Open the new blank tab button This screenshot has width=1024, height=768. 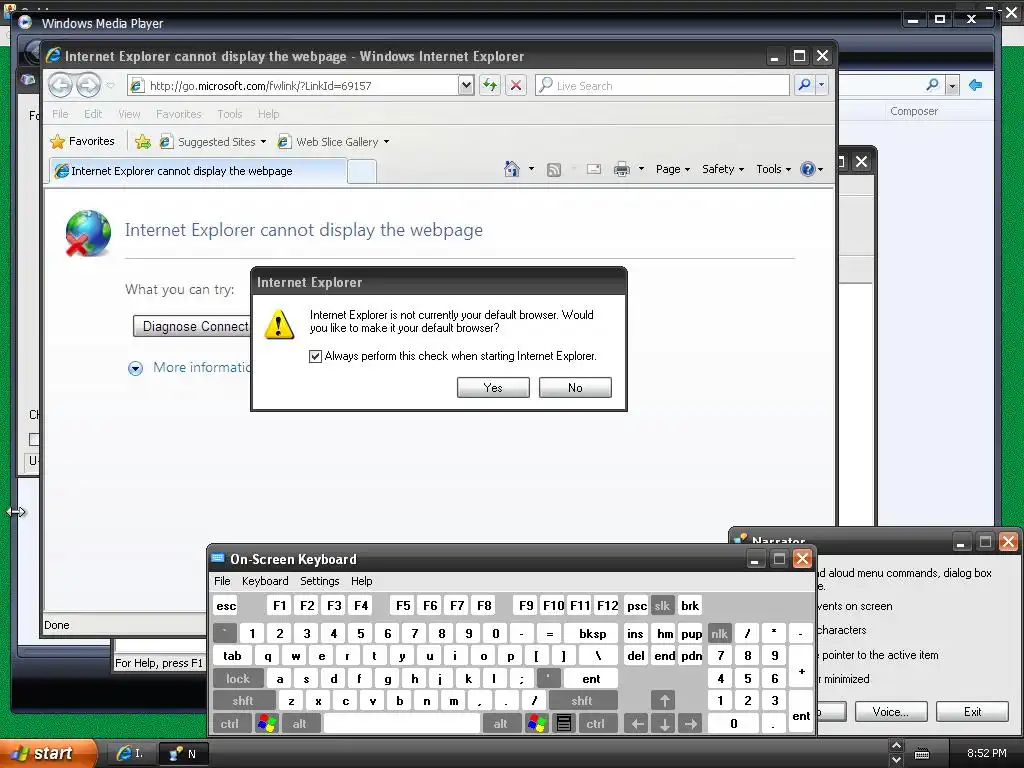pyautogui.click(x=362, y=171)
